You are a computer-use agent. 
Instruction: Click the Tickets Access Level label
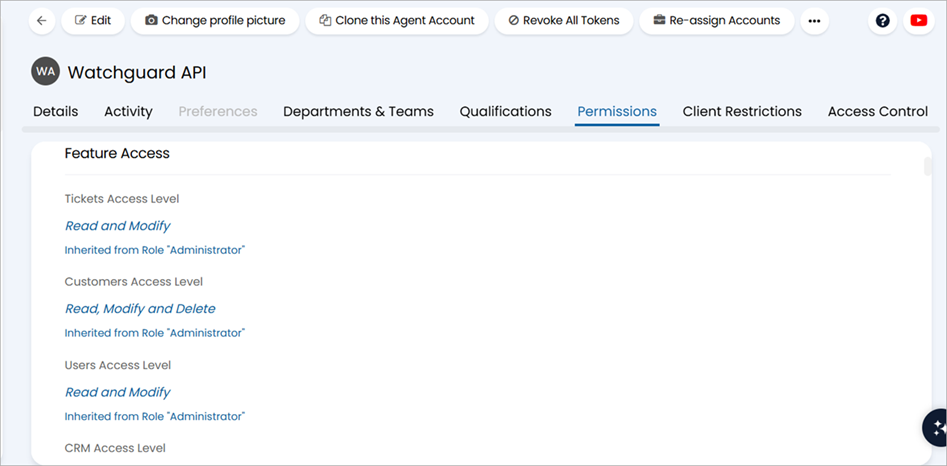pos(122,199)
